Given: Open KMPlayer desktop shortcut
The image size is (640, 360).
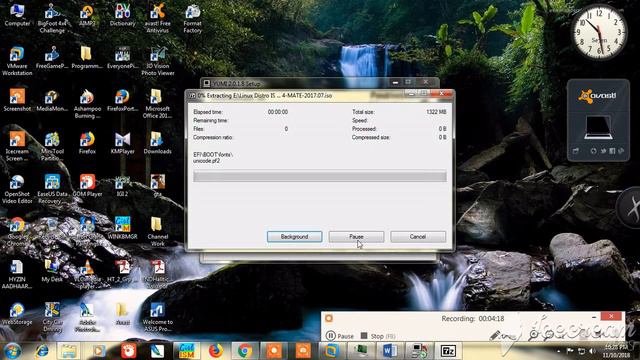Looking at the screenshot, I should pyautogui.click(x=122, y=143).
